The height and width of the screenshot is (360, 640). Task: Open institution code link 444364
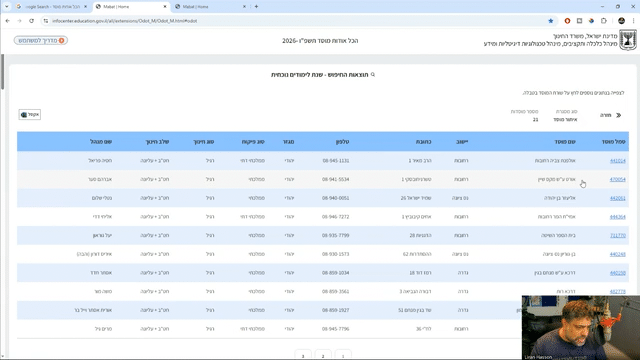(x=618, y=217)
